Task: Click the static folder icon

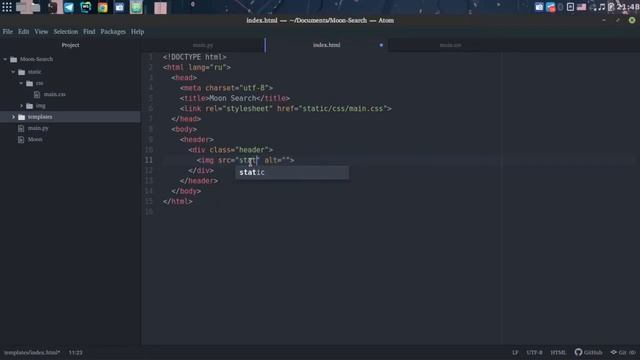Action: (22, 72)
